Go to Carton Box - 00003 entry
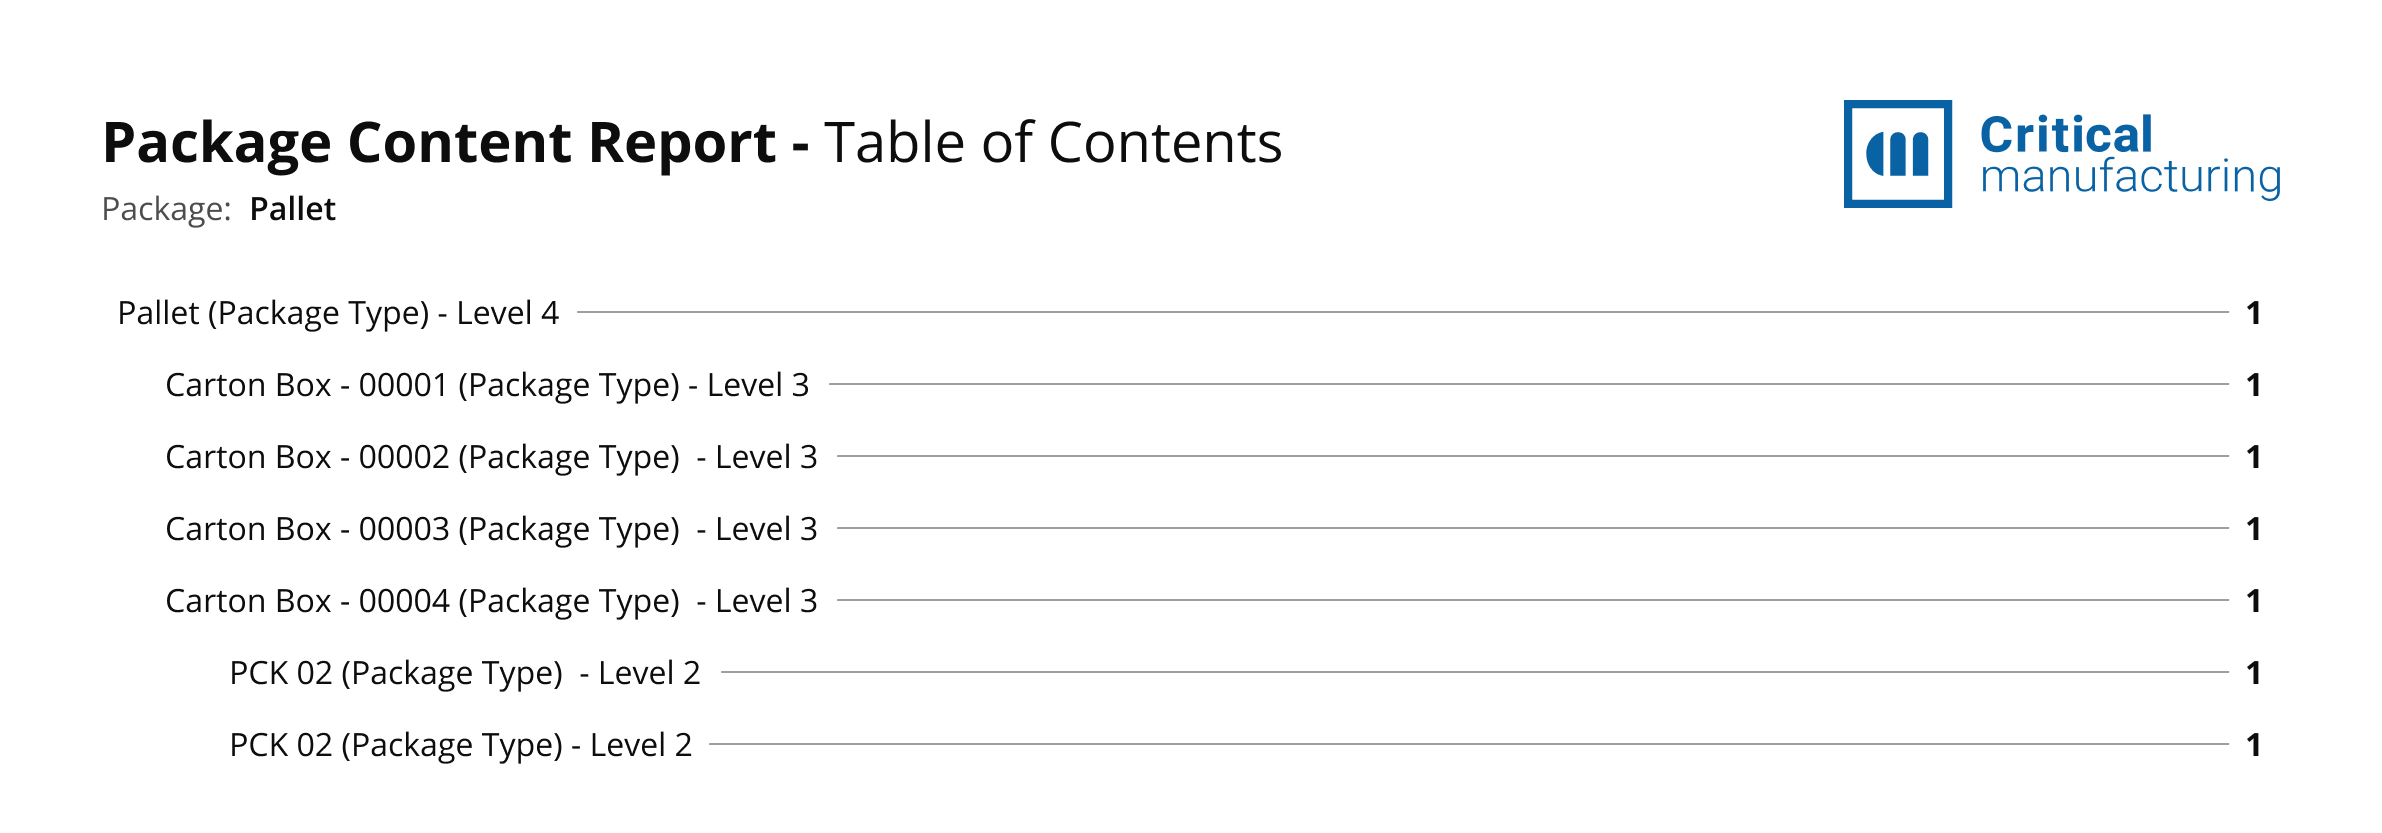 pos(491,529)
